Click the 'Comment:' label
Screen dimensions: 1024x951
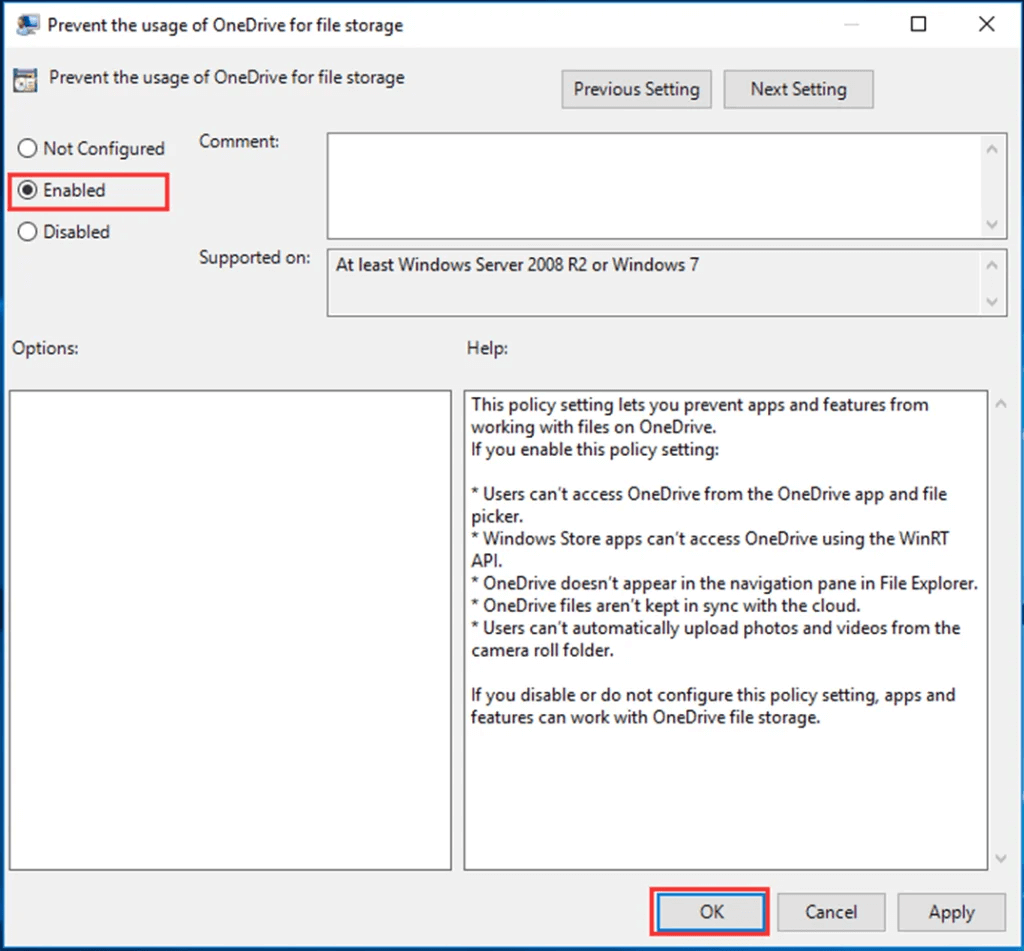pyautogui.click(x=239, y=141)
